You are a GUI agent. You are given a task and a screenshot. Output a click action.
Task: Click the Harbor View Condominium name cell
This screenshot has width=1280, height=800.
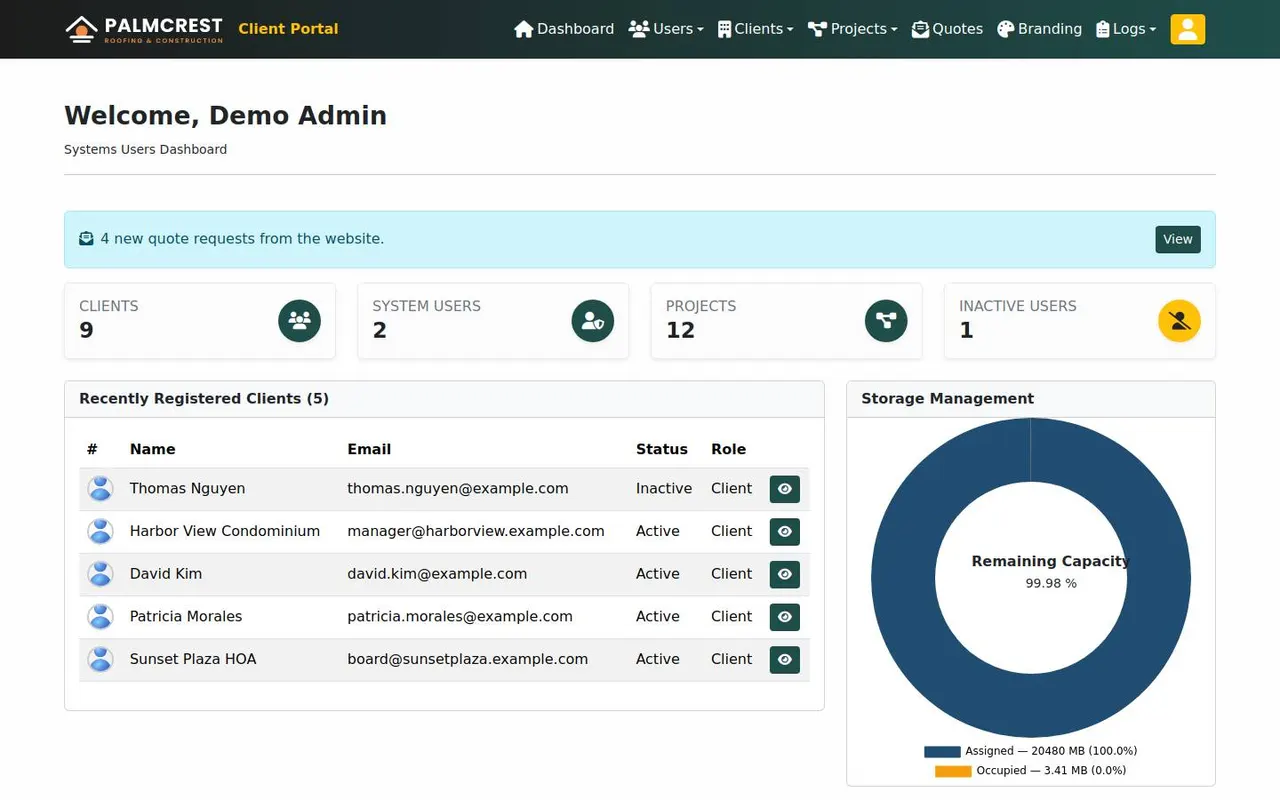[225, 531]
